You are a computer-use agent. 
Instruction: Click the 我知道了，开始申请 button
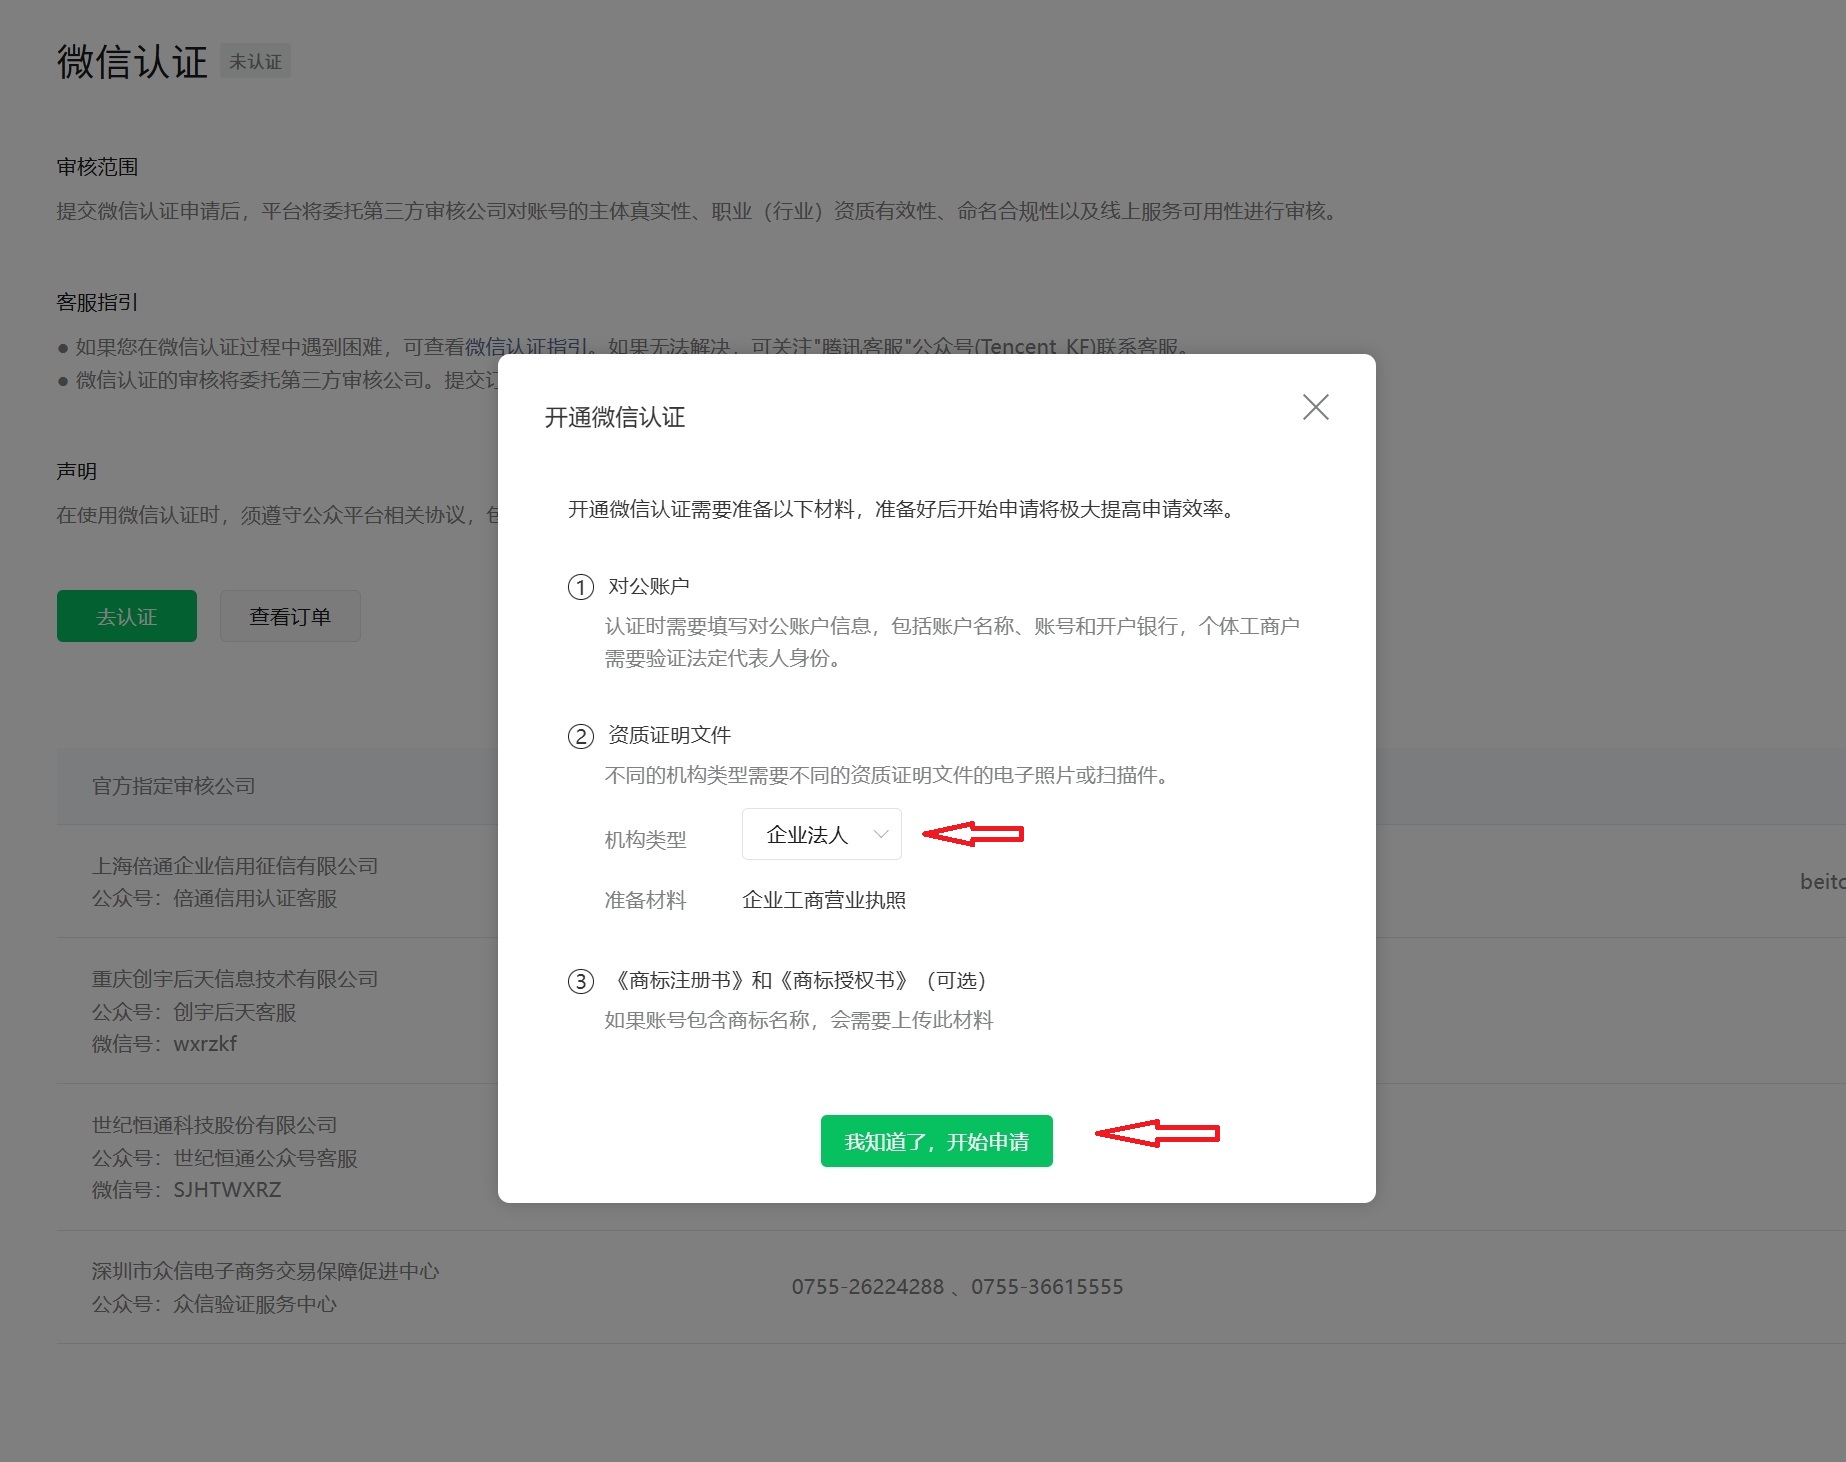[x=936, y=1141]
